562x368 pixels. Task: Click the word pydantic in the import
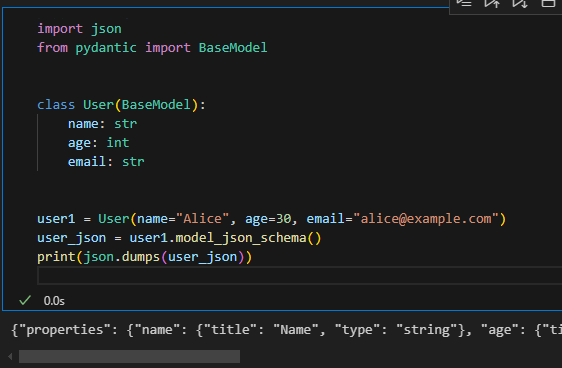[x=106, y=48]
